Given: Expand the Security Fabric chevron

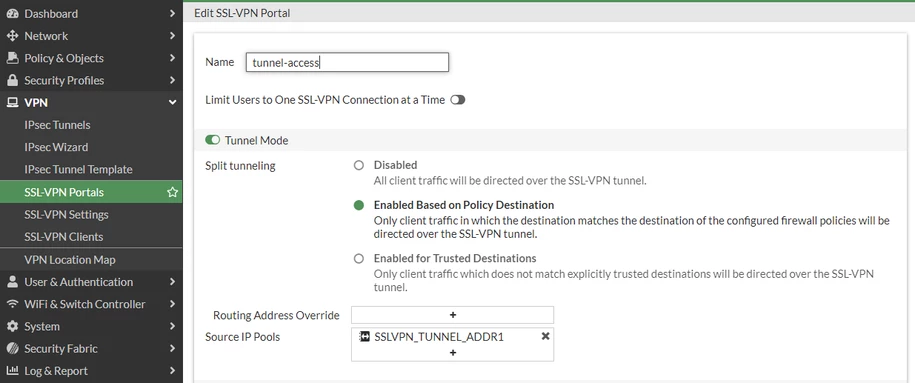Looking at the screenshot, I should click(172, 349).
